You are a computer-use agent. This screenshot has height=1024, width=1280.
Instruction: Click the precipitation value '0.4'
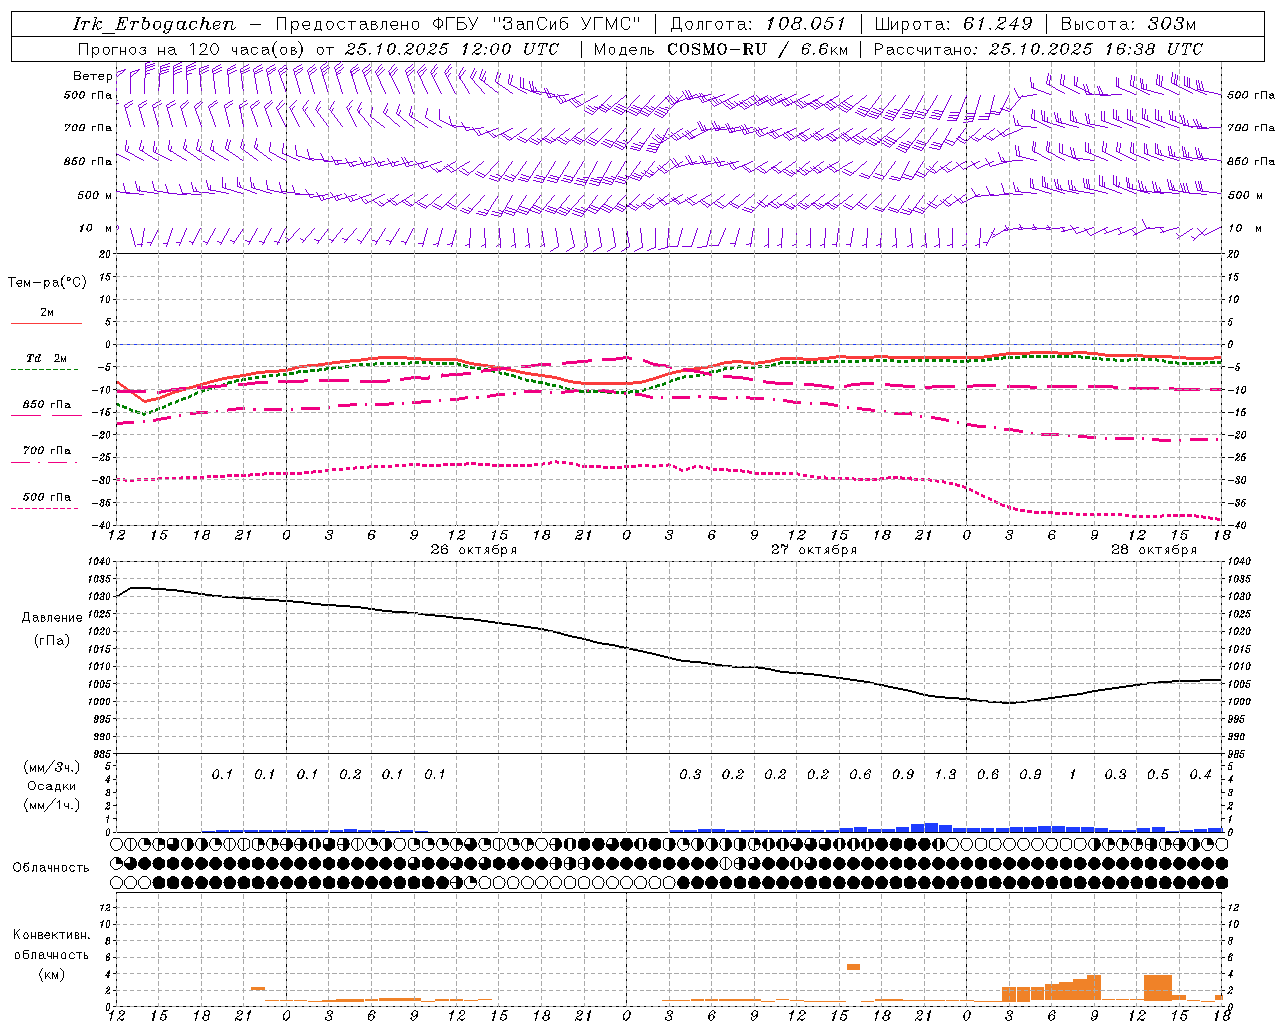click(x=1200, y=775)
